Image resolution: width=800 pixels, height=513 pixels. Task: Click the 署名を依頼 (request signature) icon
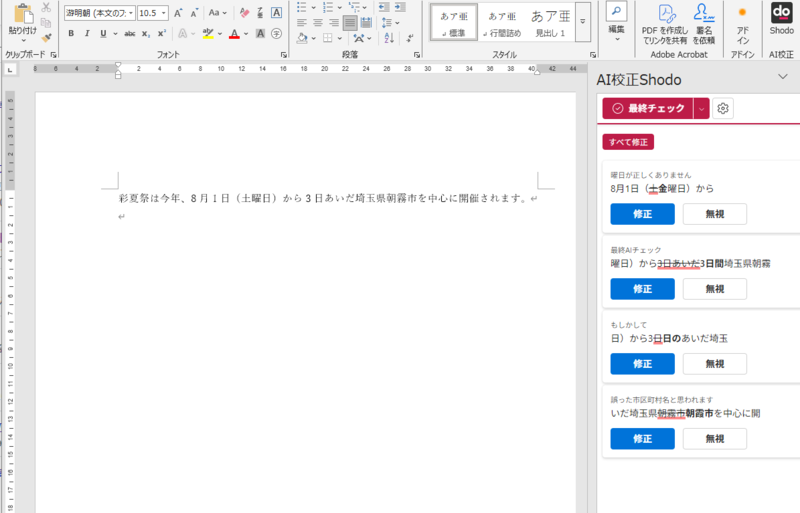[x=704, y=25]
